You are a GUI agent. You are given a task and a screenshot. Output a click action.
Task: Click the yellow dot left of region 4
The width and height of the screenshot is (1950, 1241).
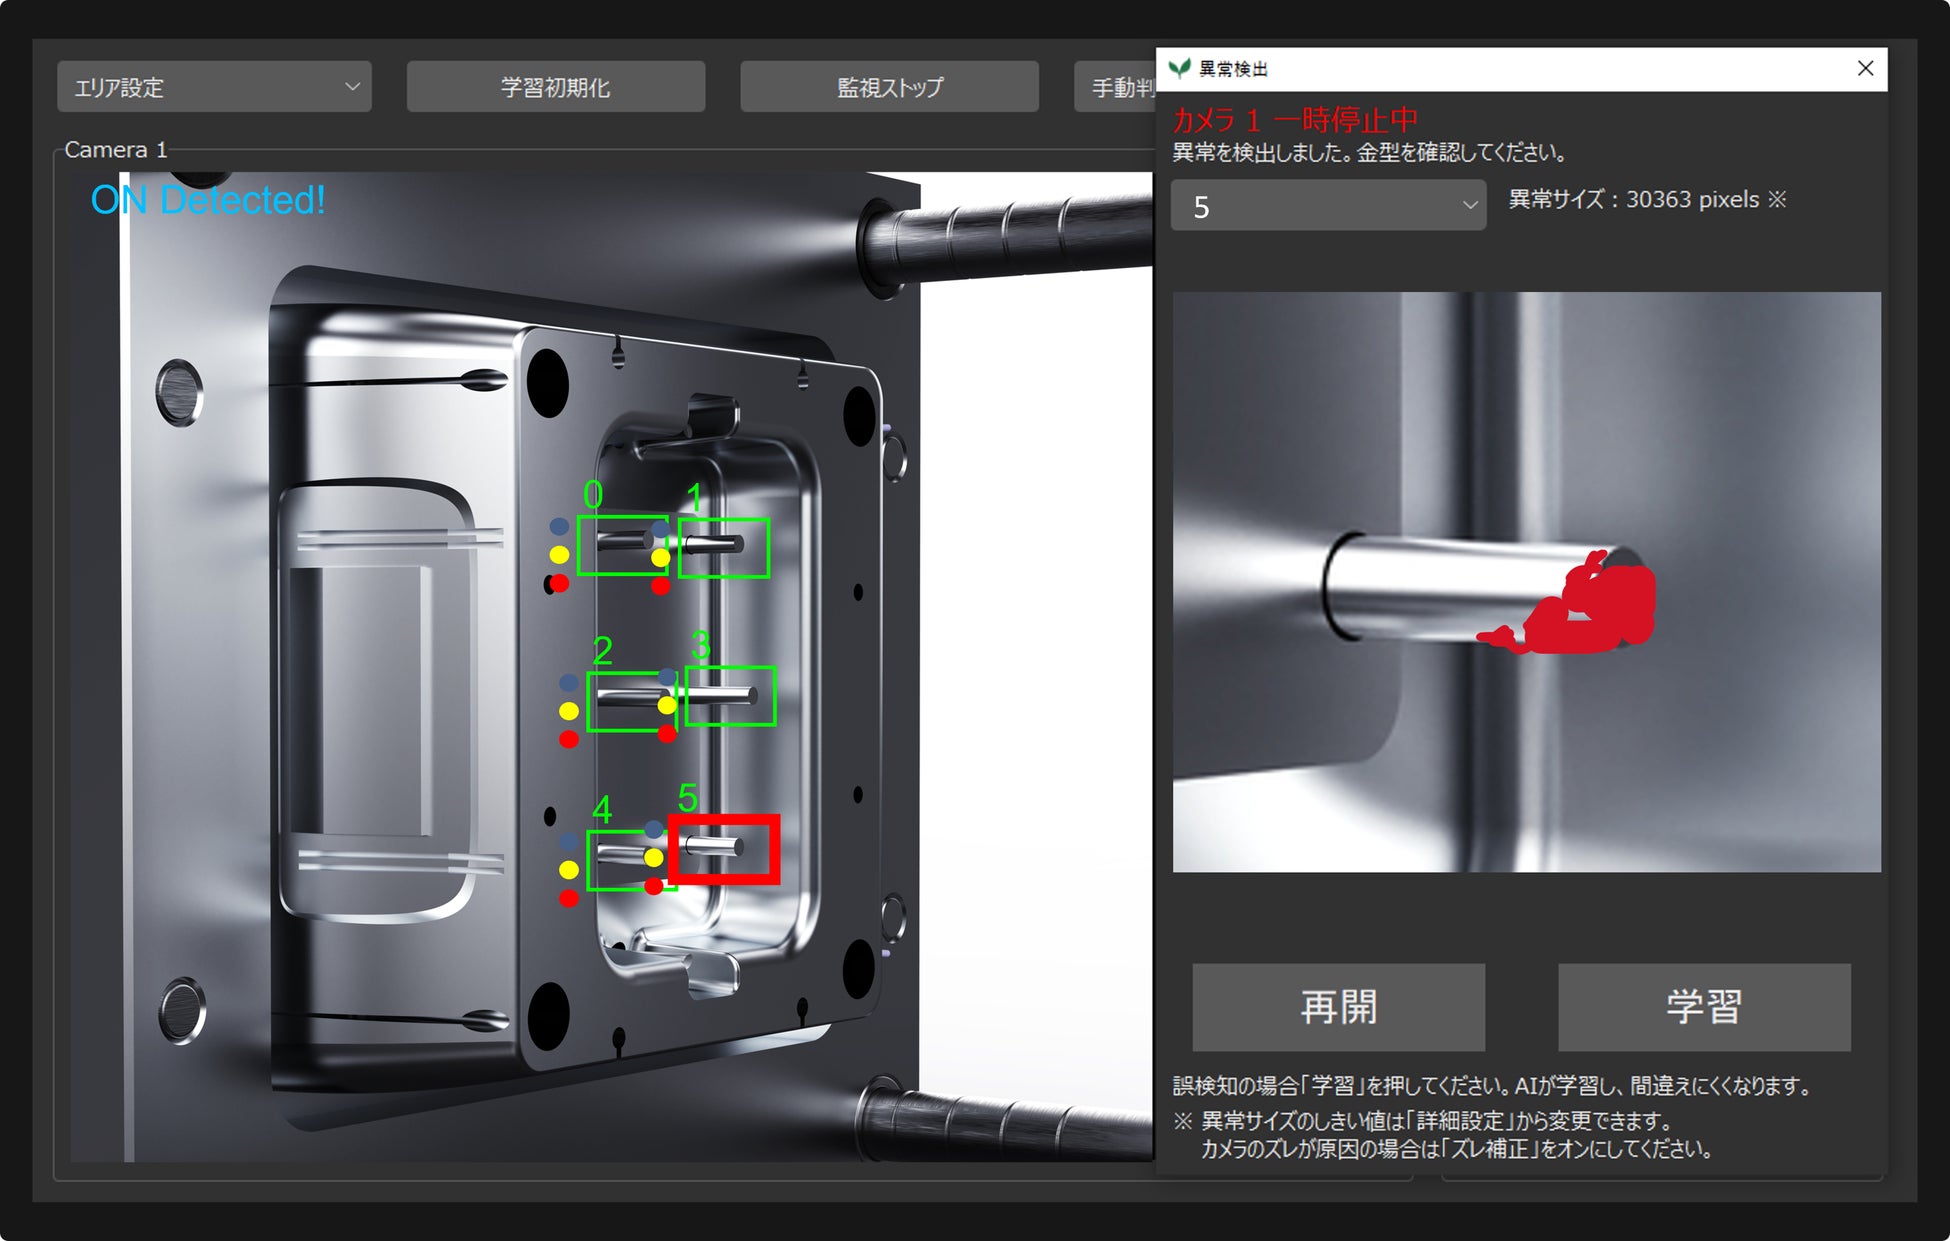click(568, 870)
